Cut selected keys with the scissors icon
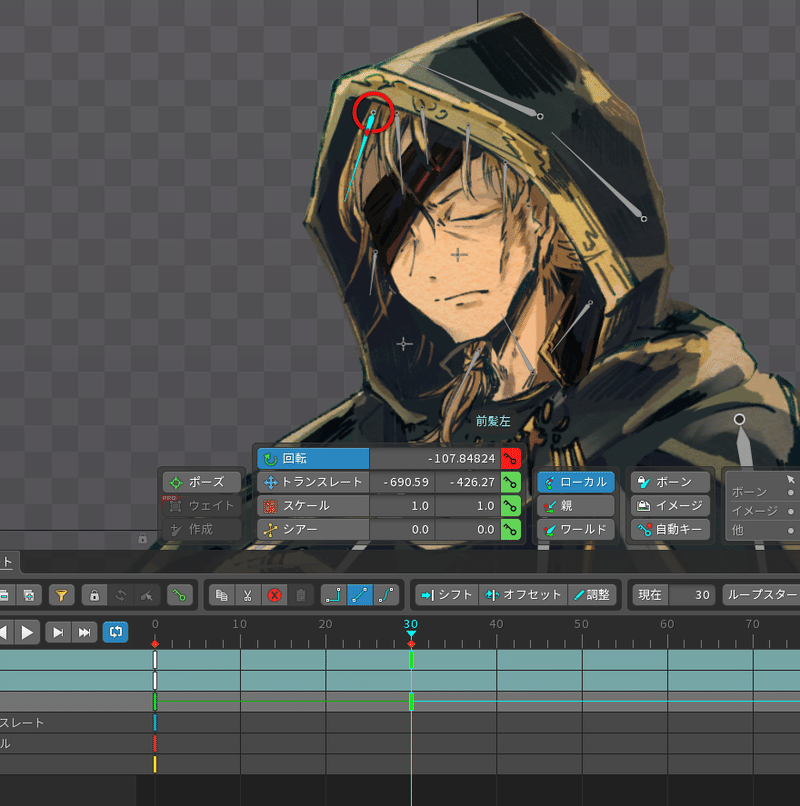Viewport: 800px width, 806px height. click(248, 595)
